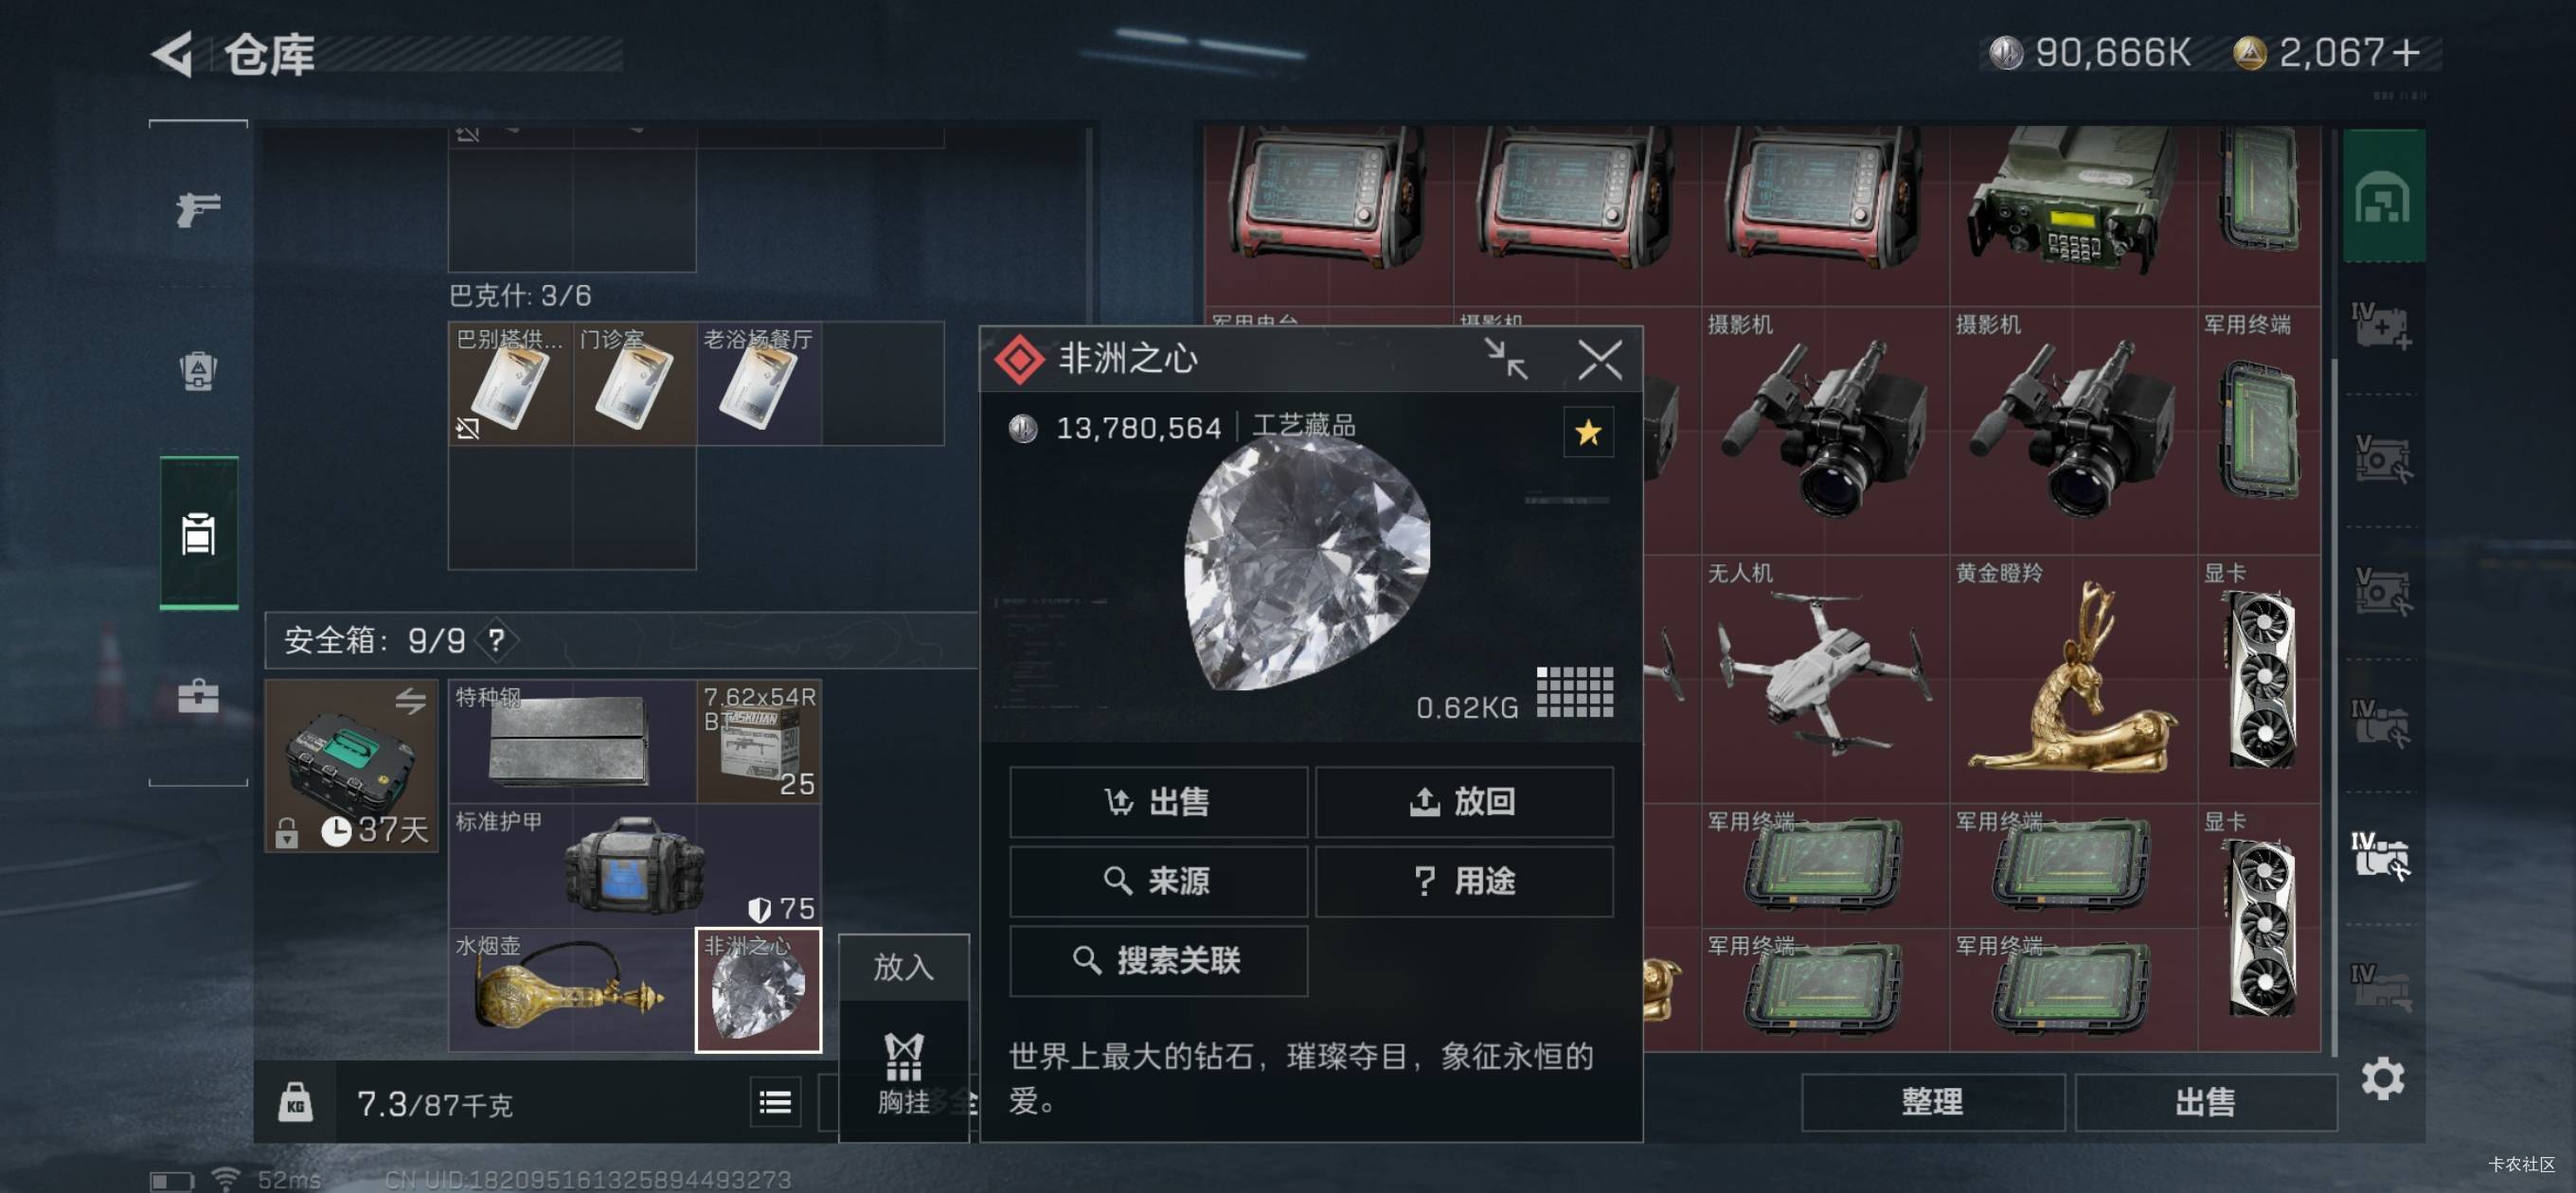The width and height of the screenshot is (2576, 1193).
Task: Open 来源 source search
Action: pos(1158,881)
